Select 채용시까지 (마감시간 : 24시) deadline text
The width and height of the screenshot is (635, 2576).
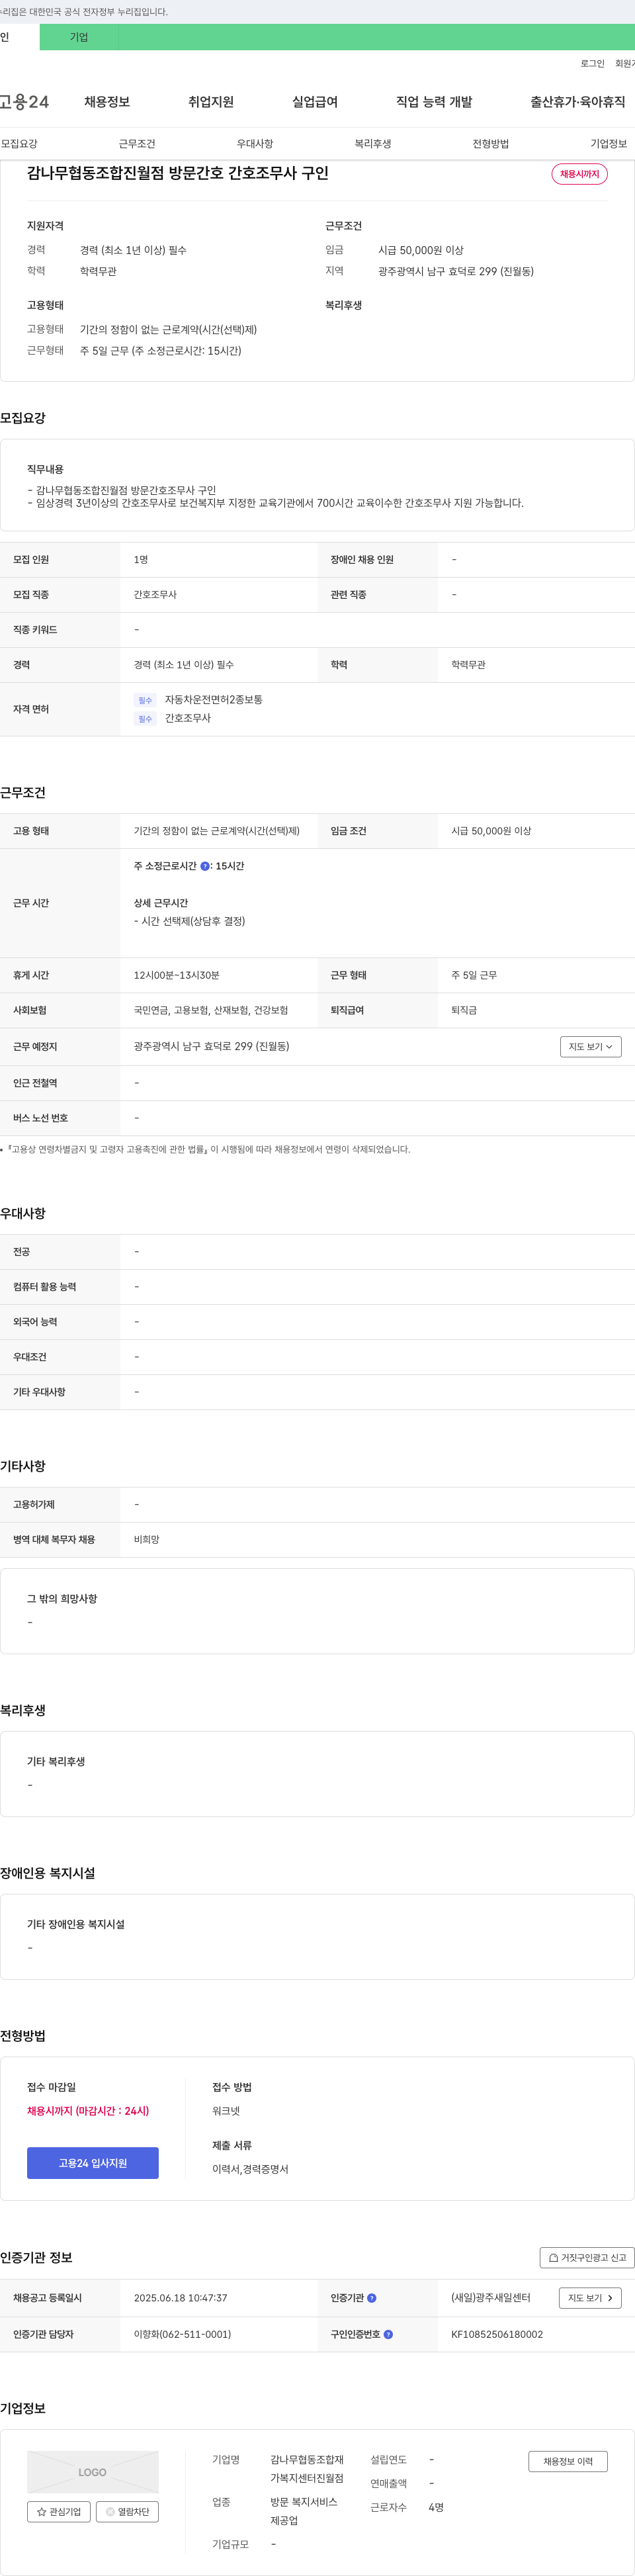coord(88,2111)
